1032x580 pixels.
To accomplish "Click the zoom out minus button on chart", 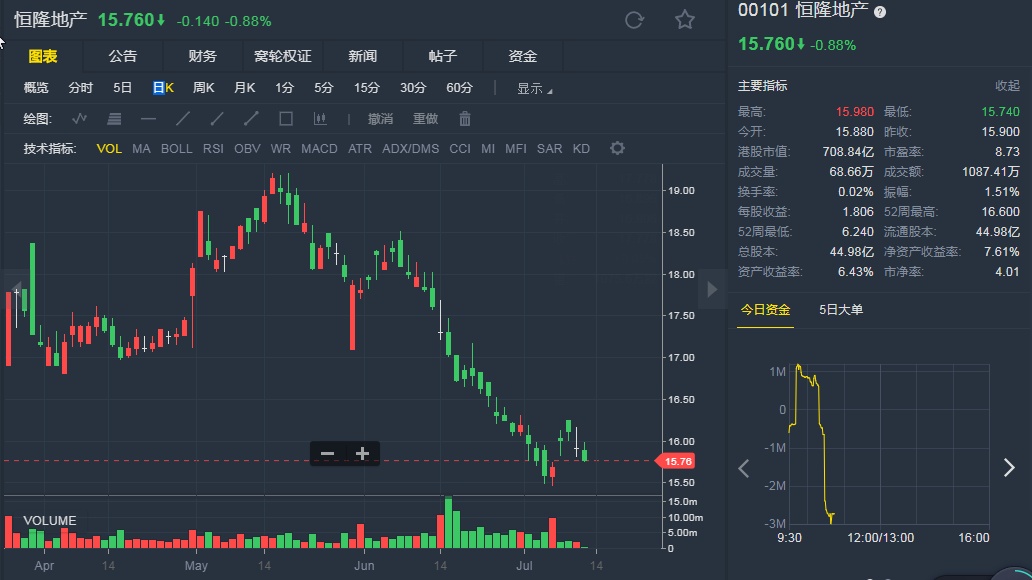I will click(x=327, y=453).
